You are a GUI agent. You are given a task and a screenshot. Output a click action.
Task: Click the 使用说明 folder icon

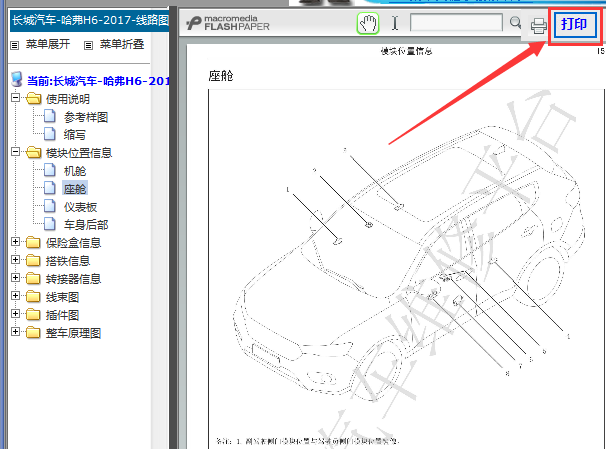33,98
